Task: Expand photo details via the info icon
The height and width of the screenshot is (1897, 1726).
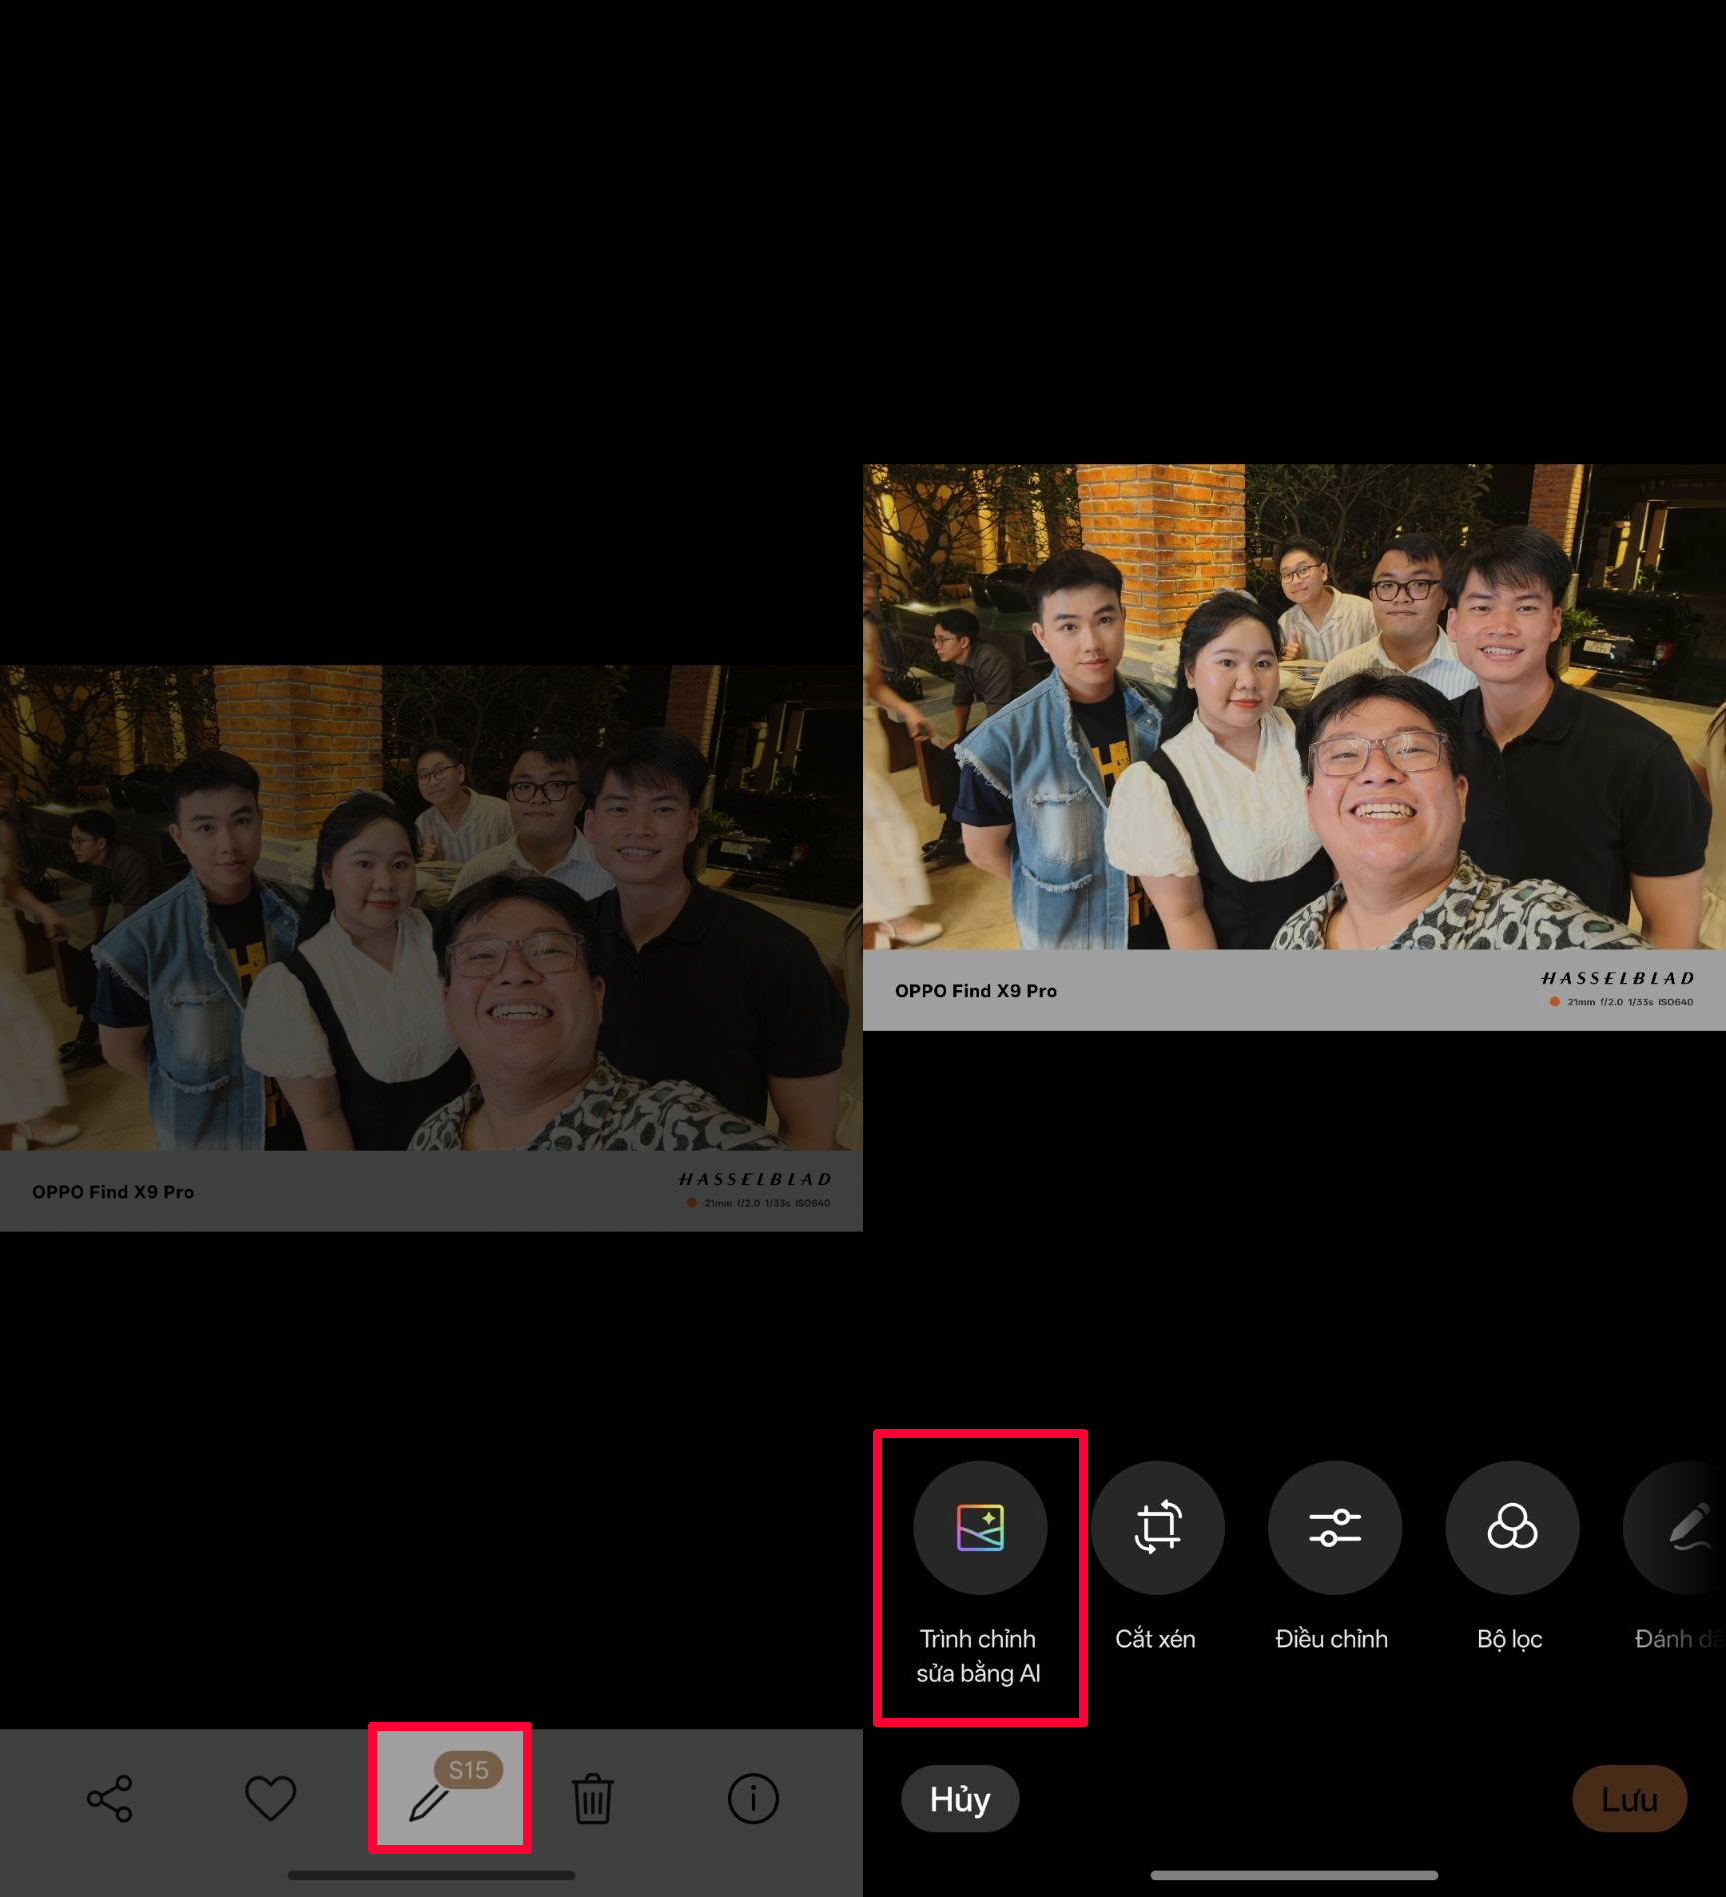Action: (x=752, y=1798)
